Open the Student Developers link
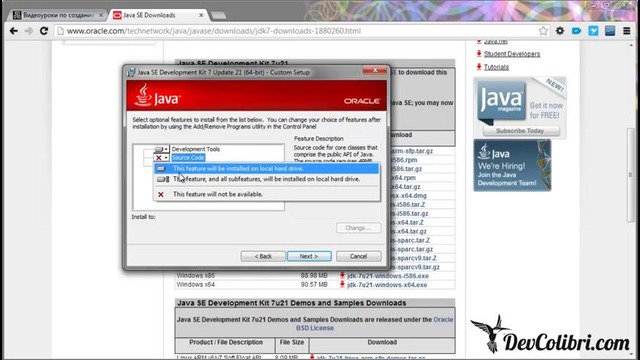Viewport: 640px width, 360px height. [512, 54]
